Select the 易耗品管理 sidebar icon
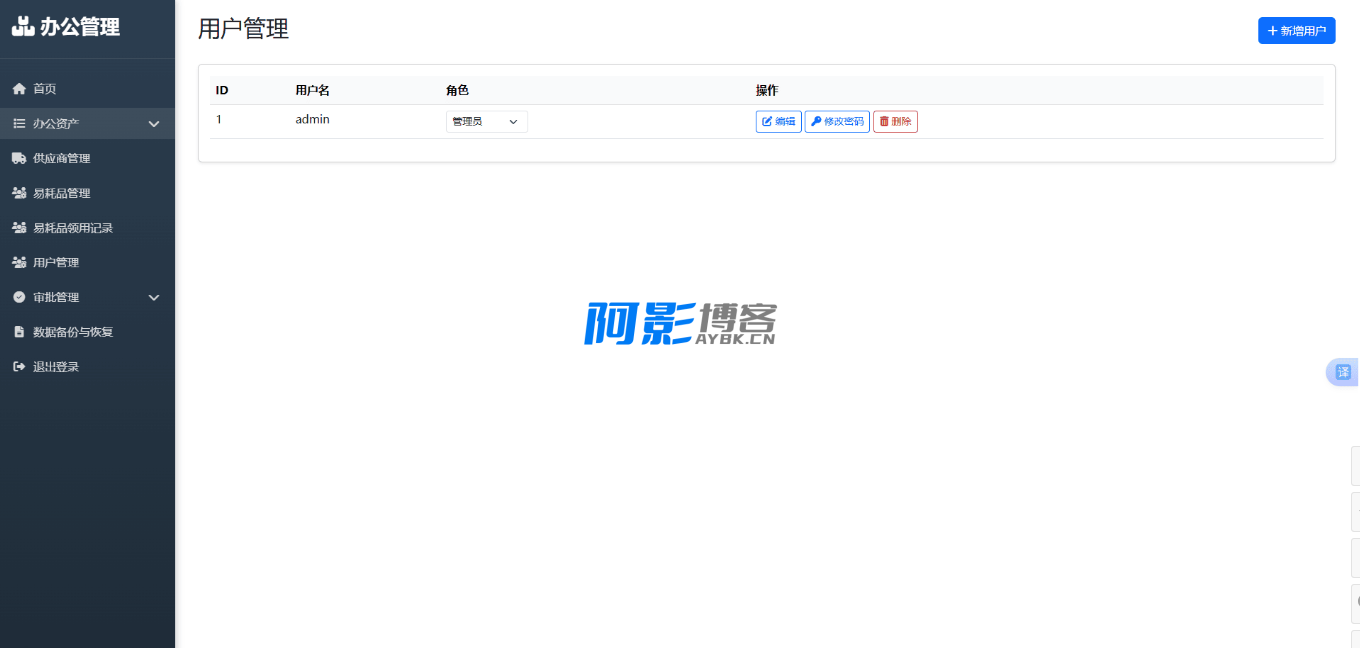 tap(19, 193)
